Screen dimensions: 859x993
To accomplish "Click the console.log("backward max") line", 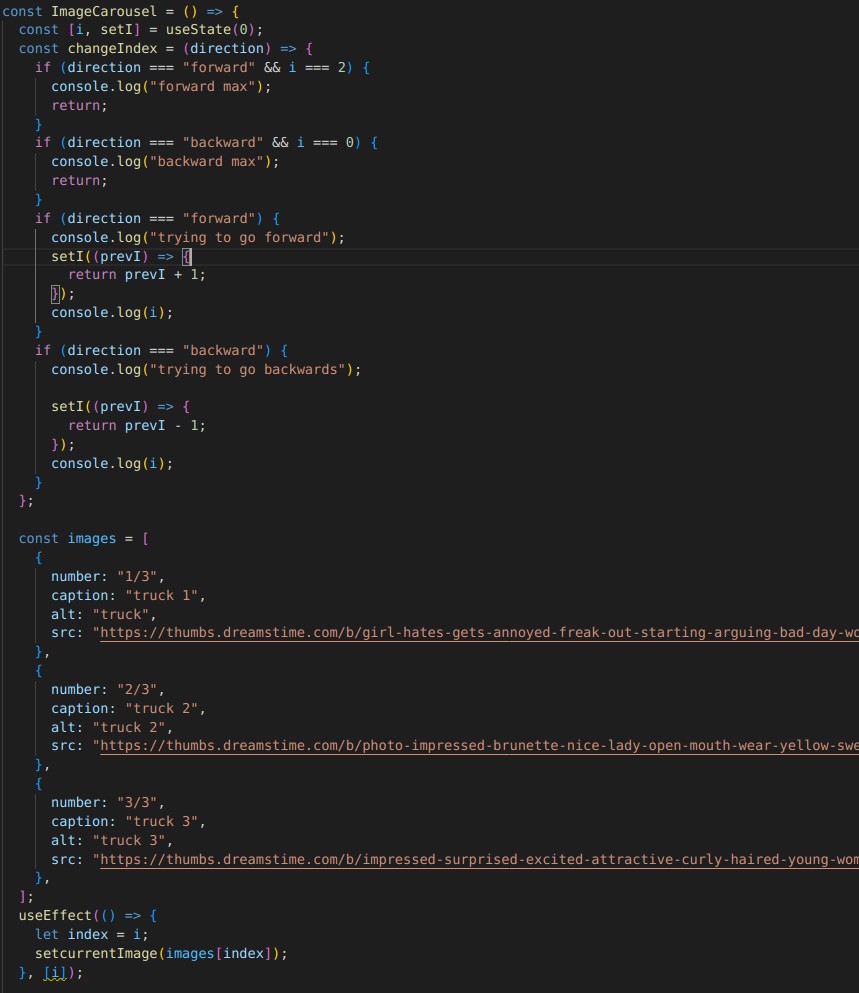I will click(165, 161).
